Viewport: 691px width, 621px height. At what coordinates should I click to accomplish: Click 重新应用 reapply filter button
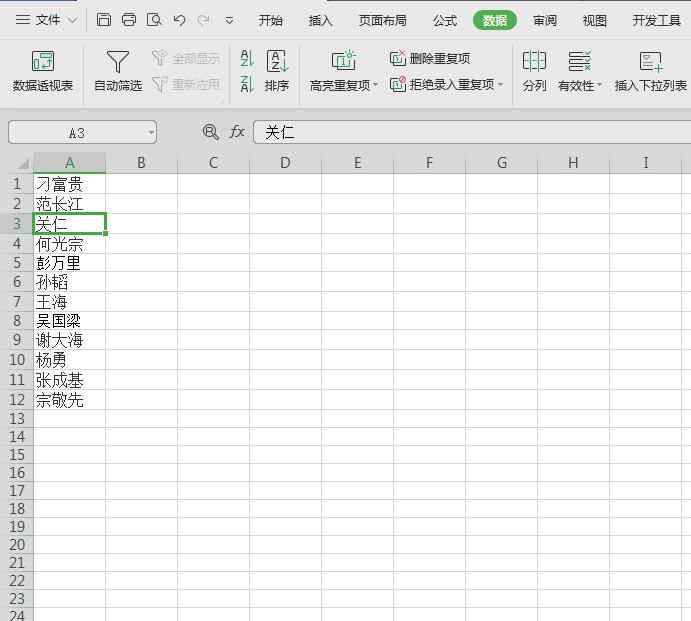[186, 84]
